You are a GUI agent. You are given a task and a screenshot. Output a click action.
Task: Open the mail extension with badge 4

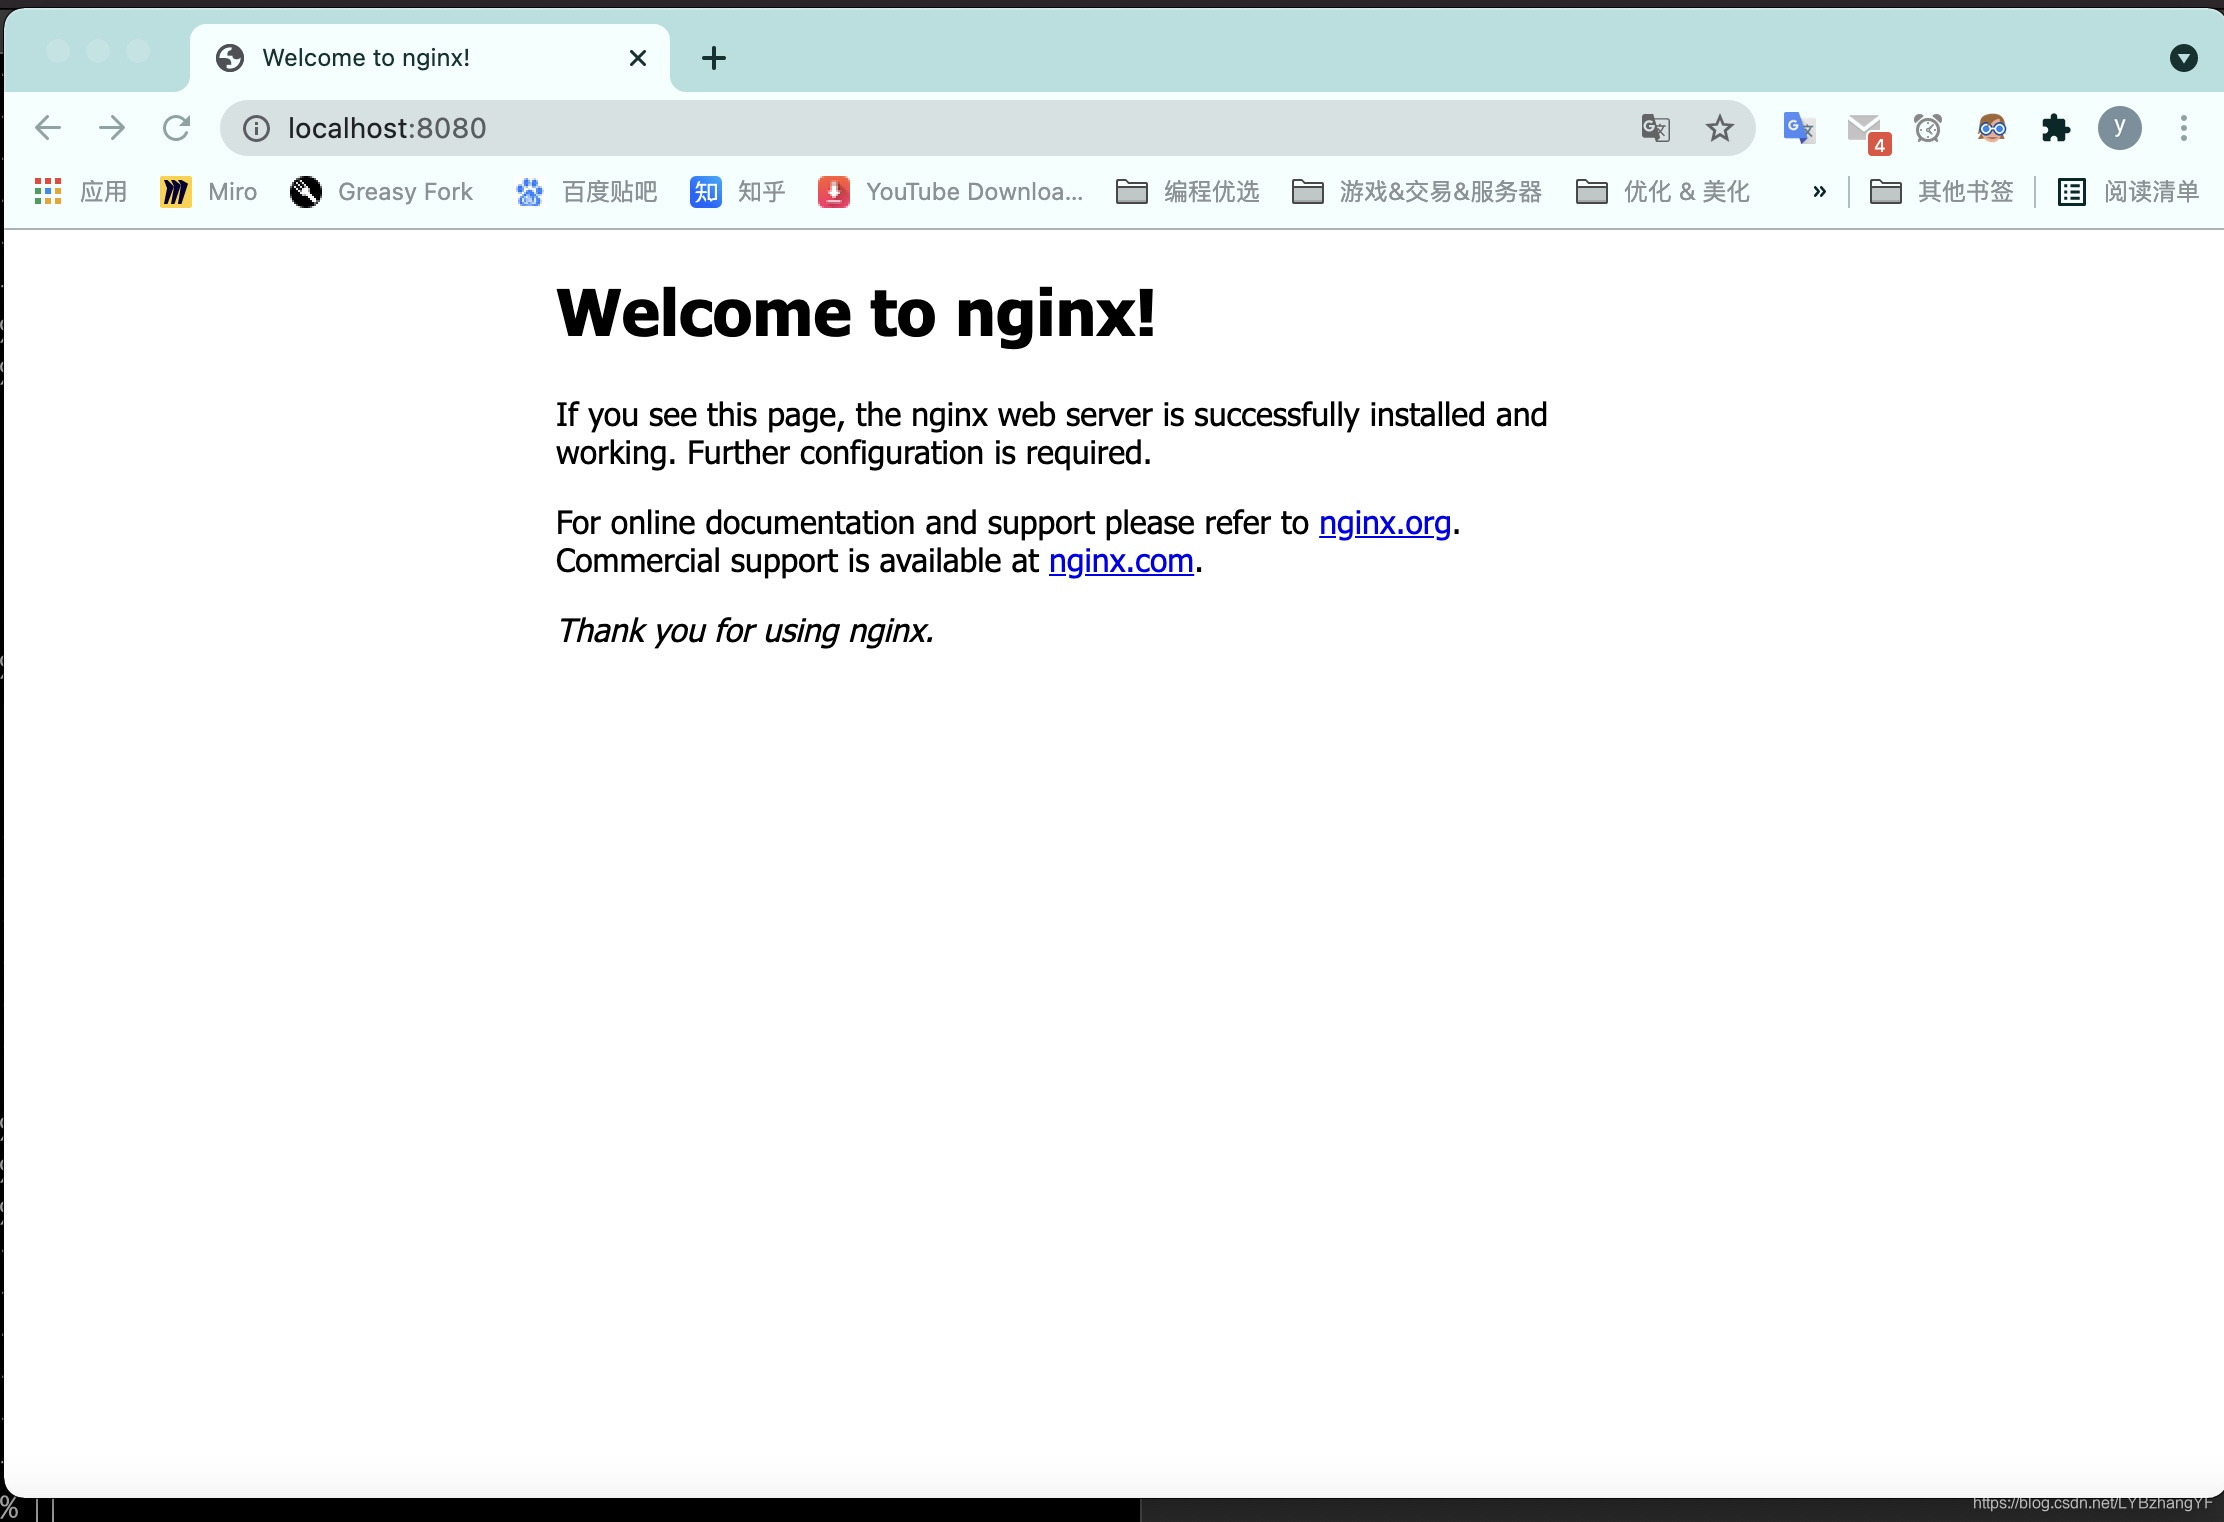pos(1867,131)
